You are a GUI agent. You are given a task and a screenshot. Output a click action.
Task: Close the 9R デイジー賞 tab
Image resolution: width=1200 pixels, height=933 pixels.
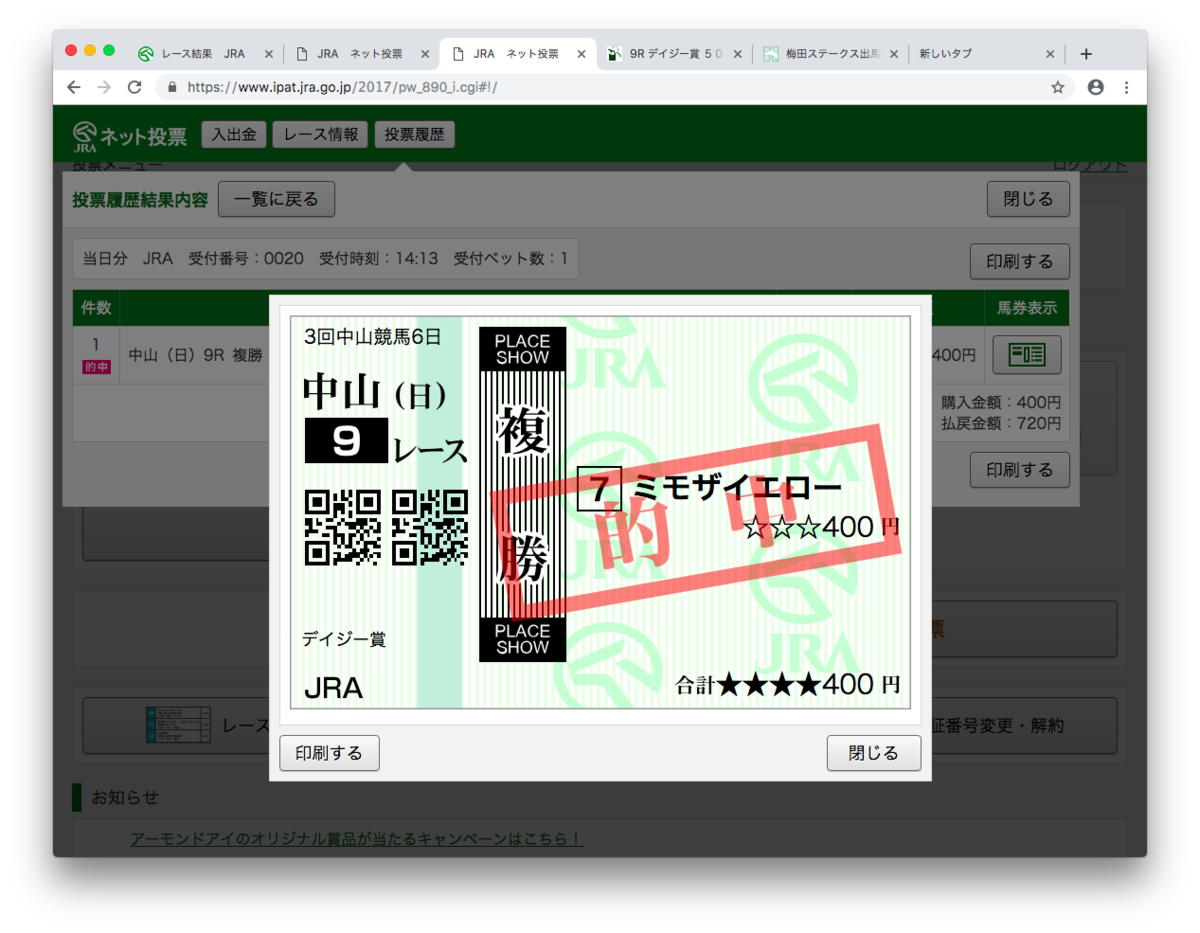point(738,54)
